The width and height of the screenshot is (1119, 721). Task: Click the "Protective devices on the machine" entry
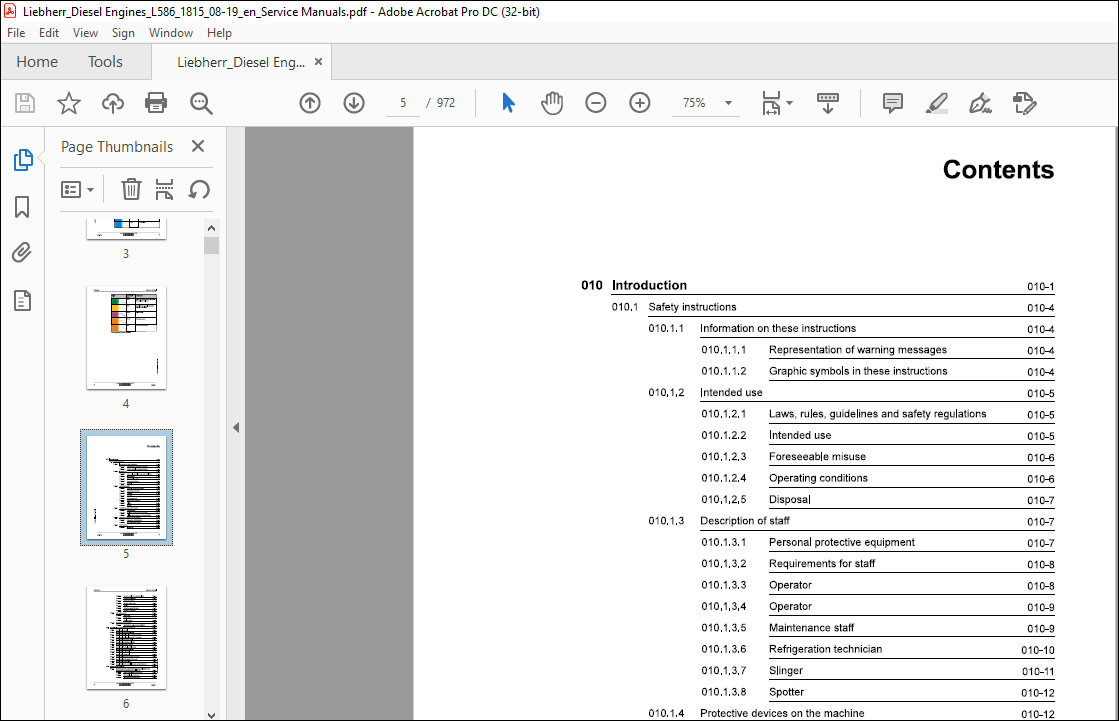click(x=782, y=713)
